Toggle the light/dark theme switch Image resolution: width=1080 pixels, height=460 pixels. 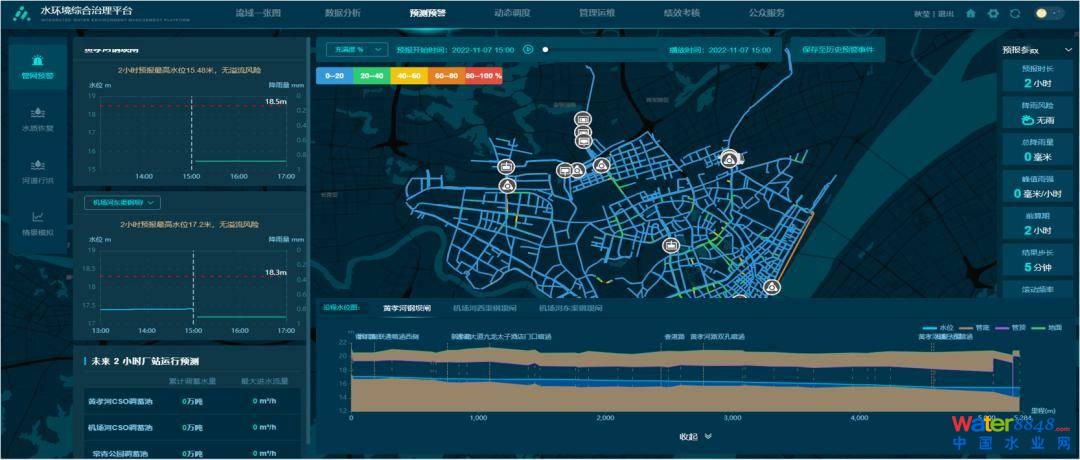[1049, 14]
